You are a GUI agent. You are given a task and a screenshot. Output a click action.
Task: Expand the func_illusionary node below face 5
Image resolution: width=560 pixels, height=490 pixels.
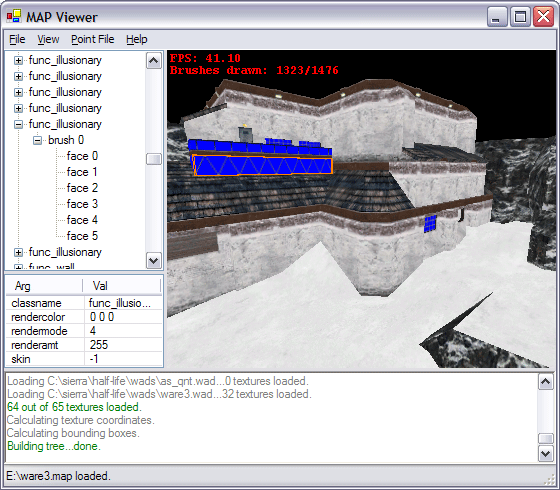18,252
